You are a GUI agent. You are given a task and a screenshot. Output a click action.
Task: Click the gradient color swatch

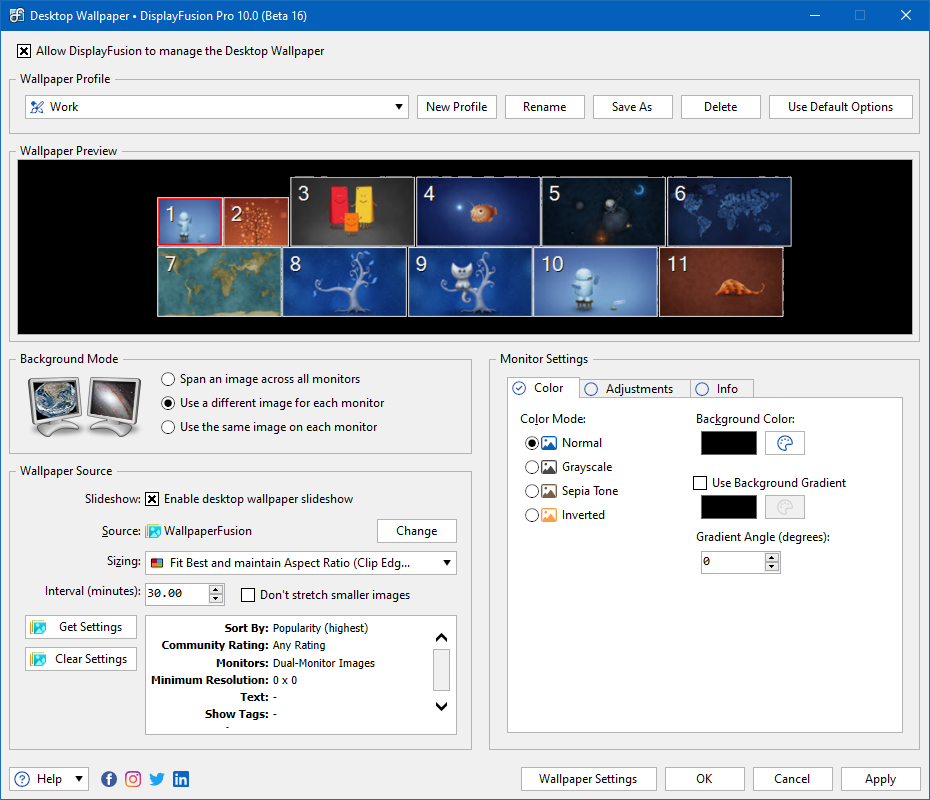pos(729,507)
